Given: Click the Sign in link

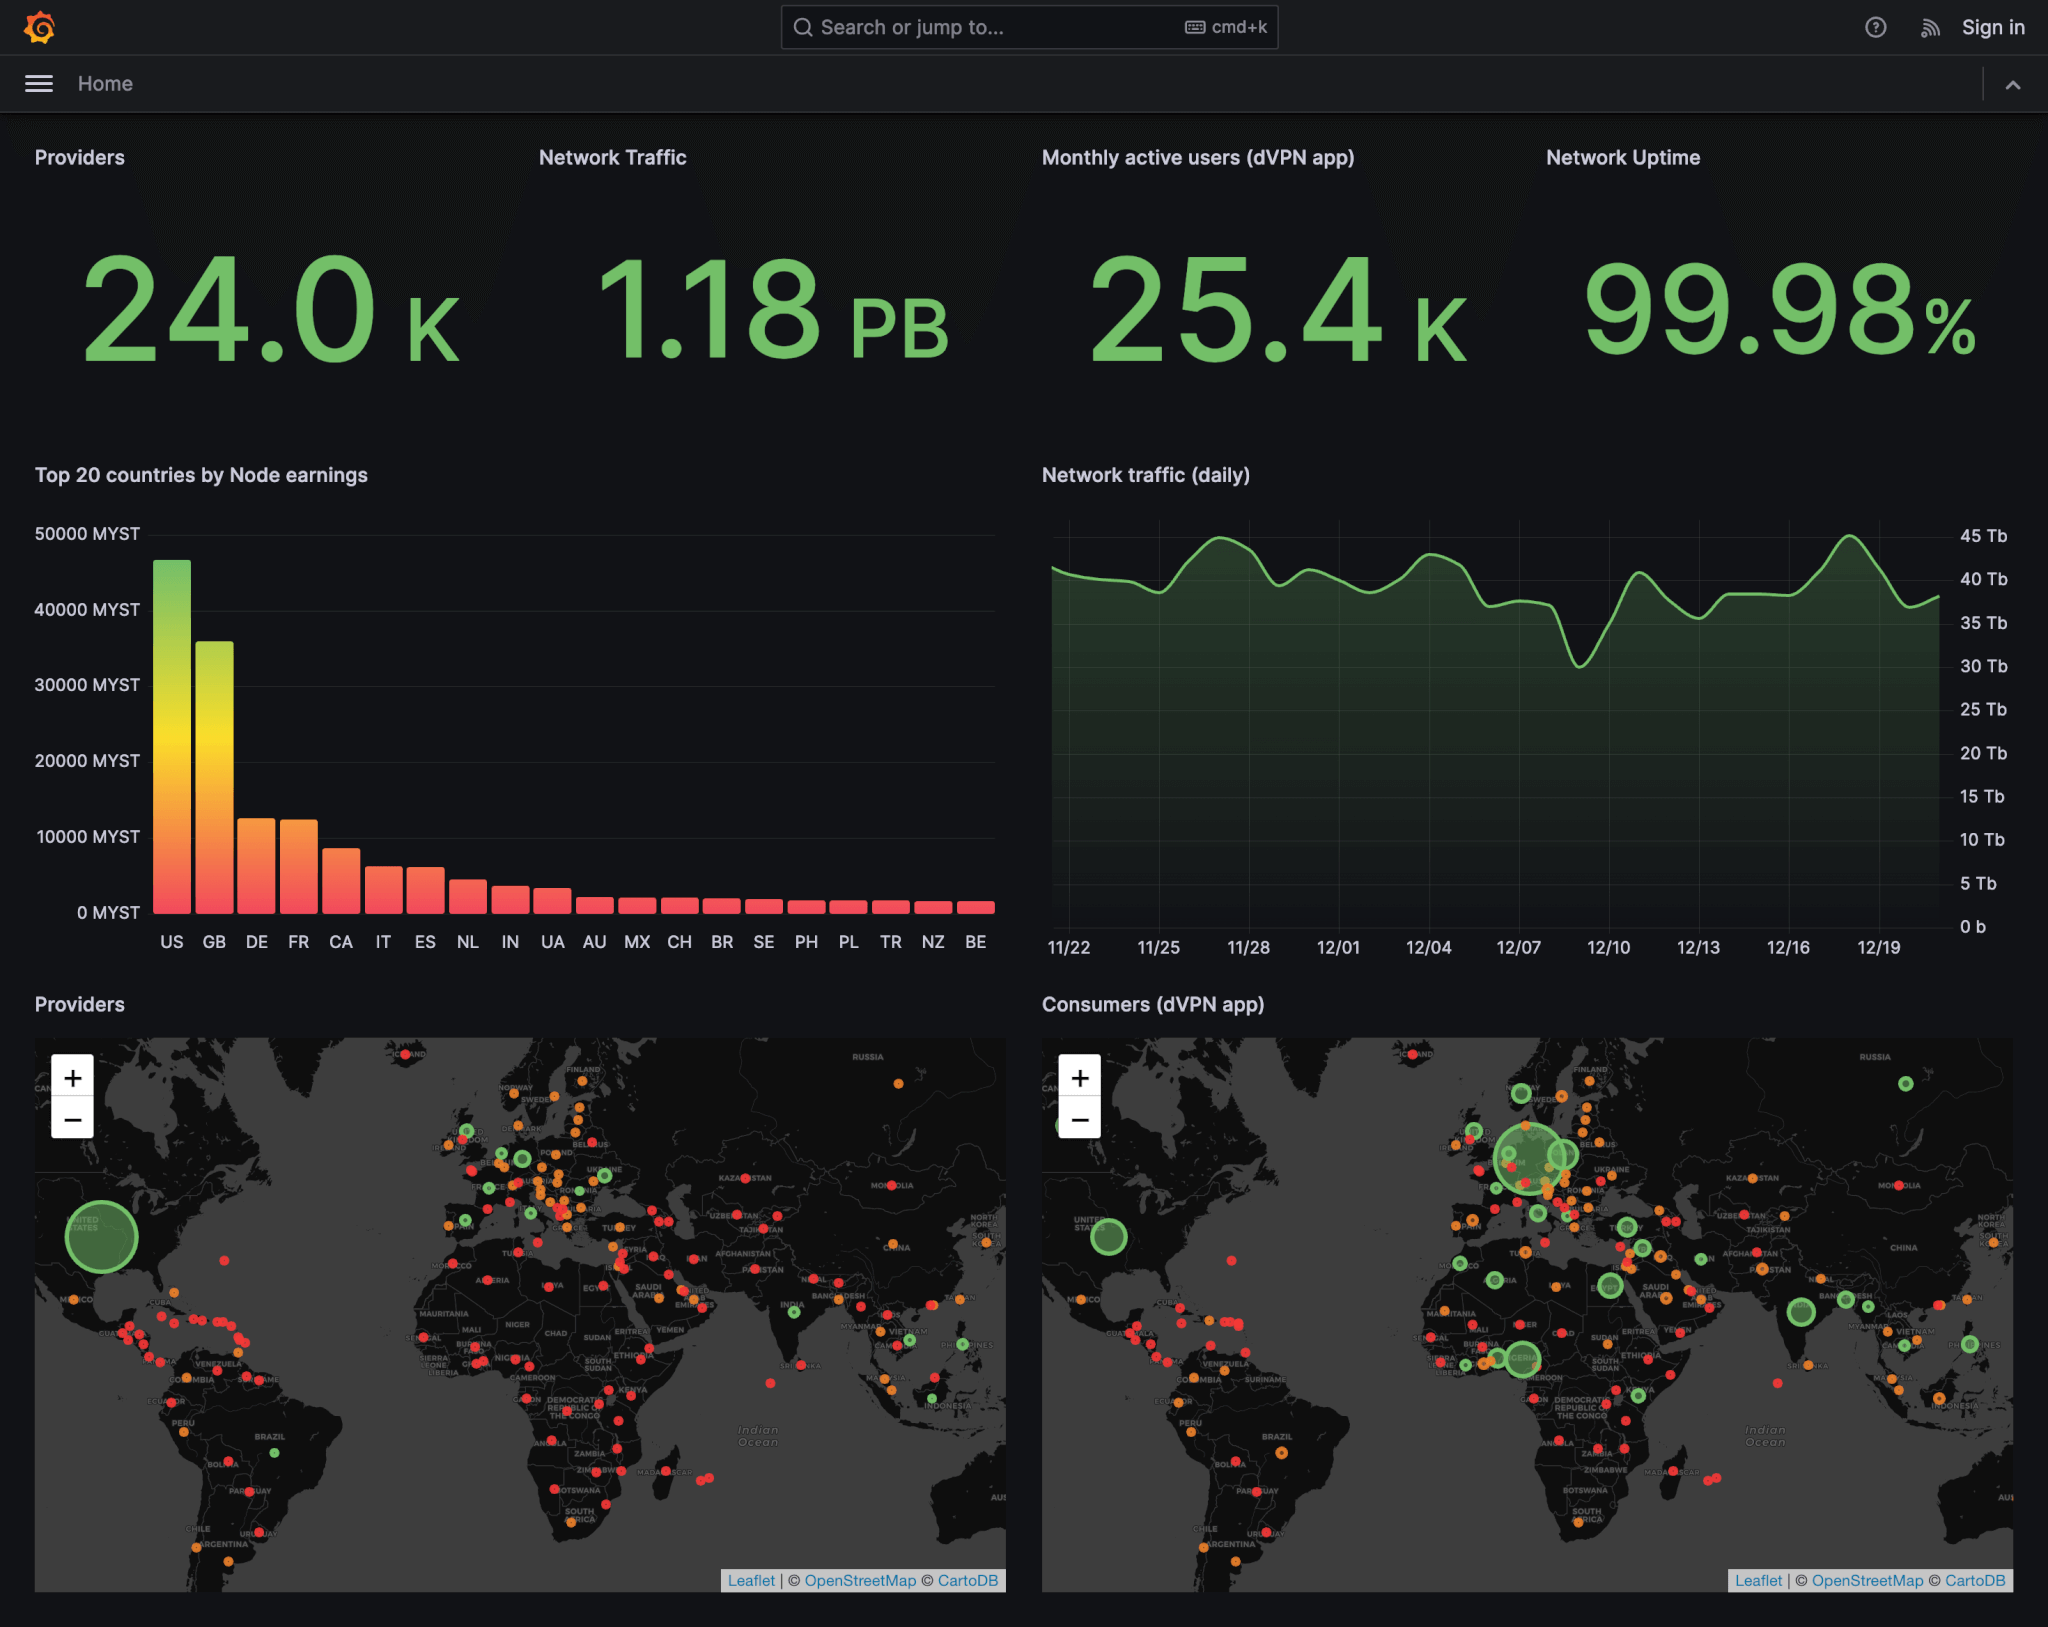Looking at the screenshot, I should tap(1993, 27).
